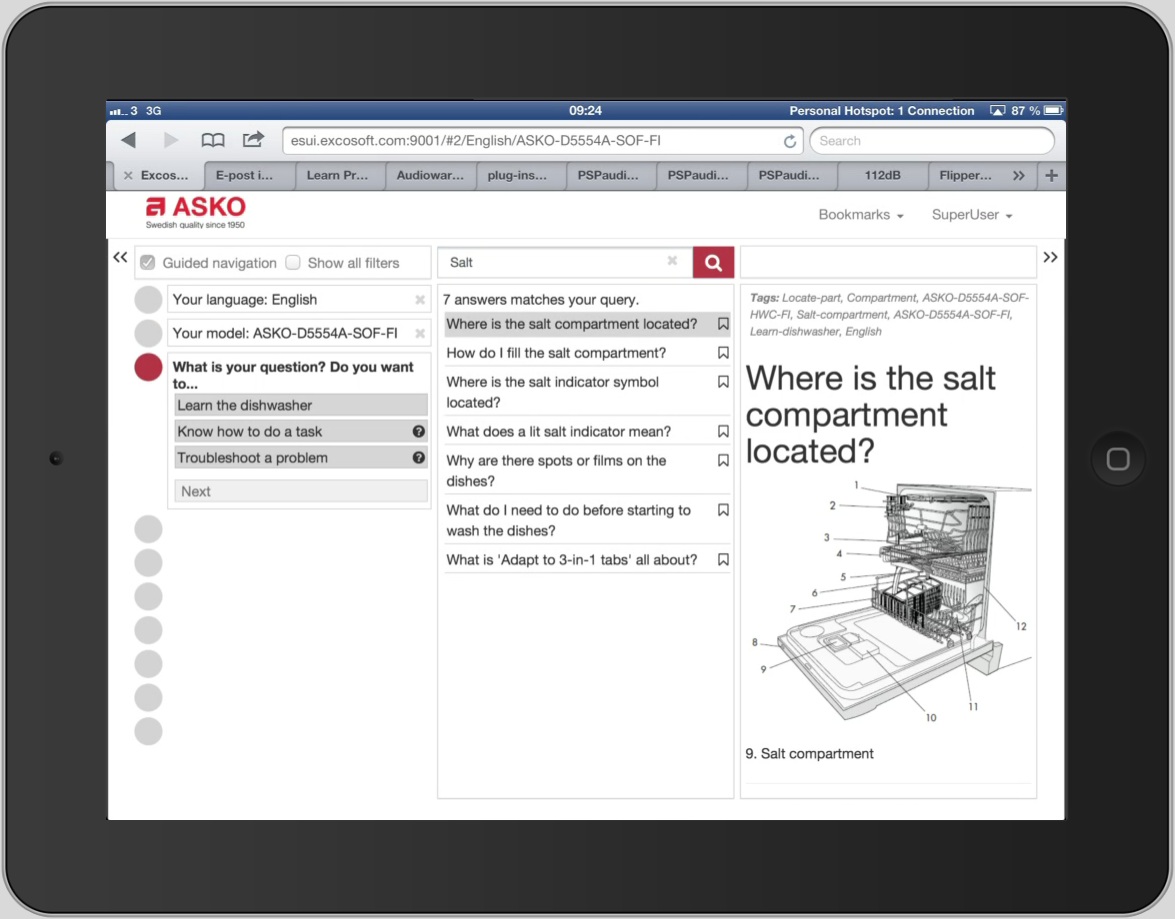Collapse the left panel with double chevron

tap(120, 258)
